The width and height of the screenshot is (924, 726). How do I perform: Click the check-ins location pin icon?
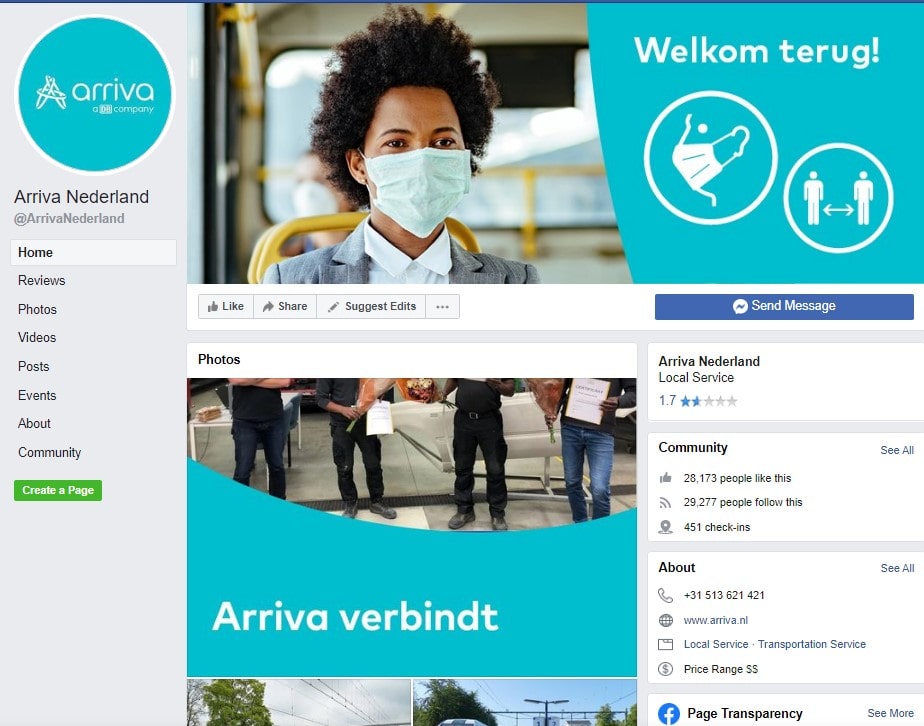pos(665,527)
